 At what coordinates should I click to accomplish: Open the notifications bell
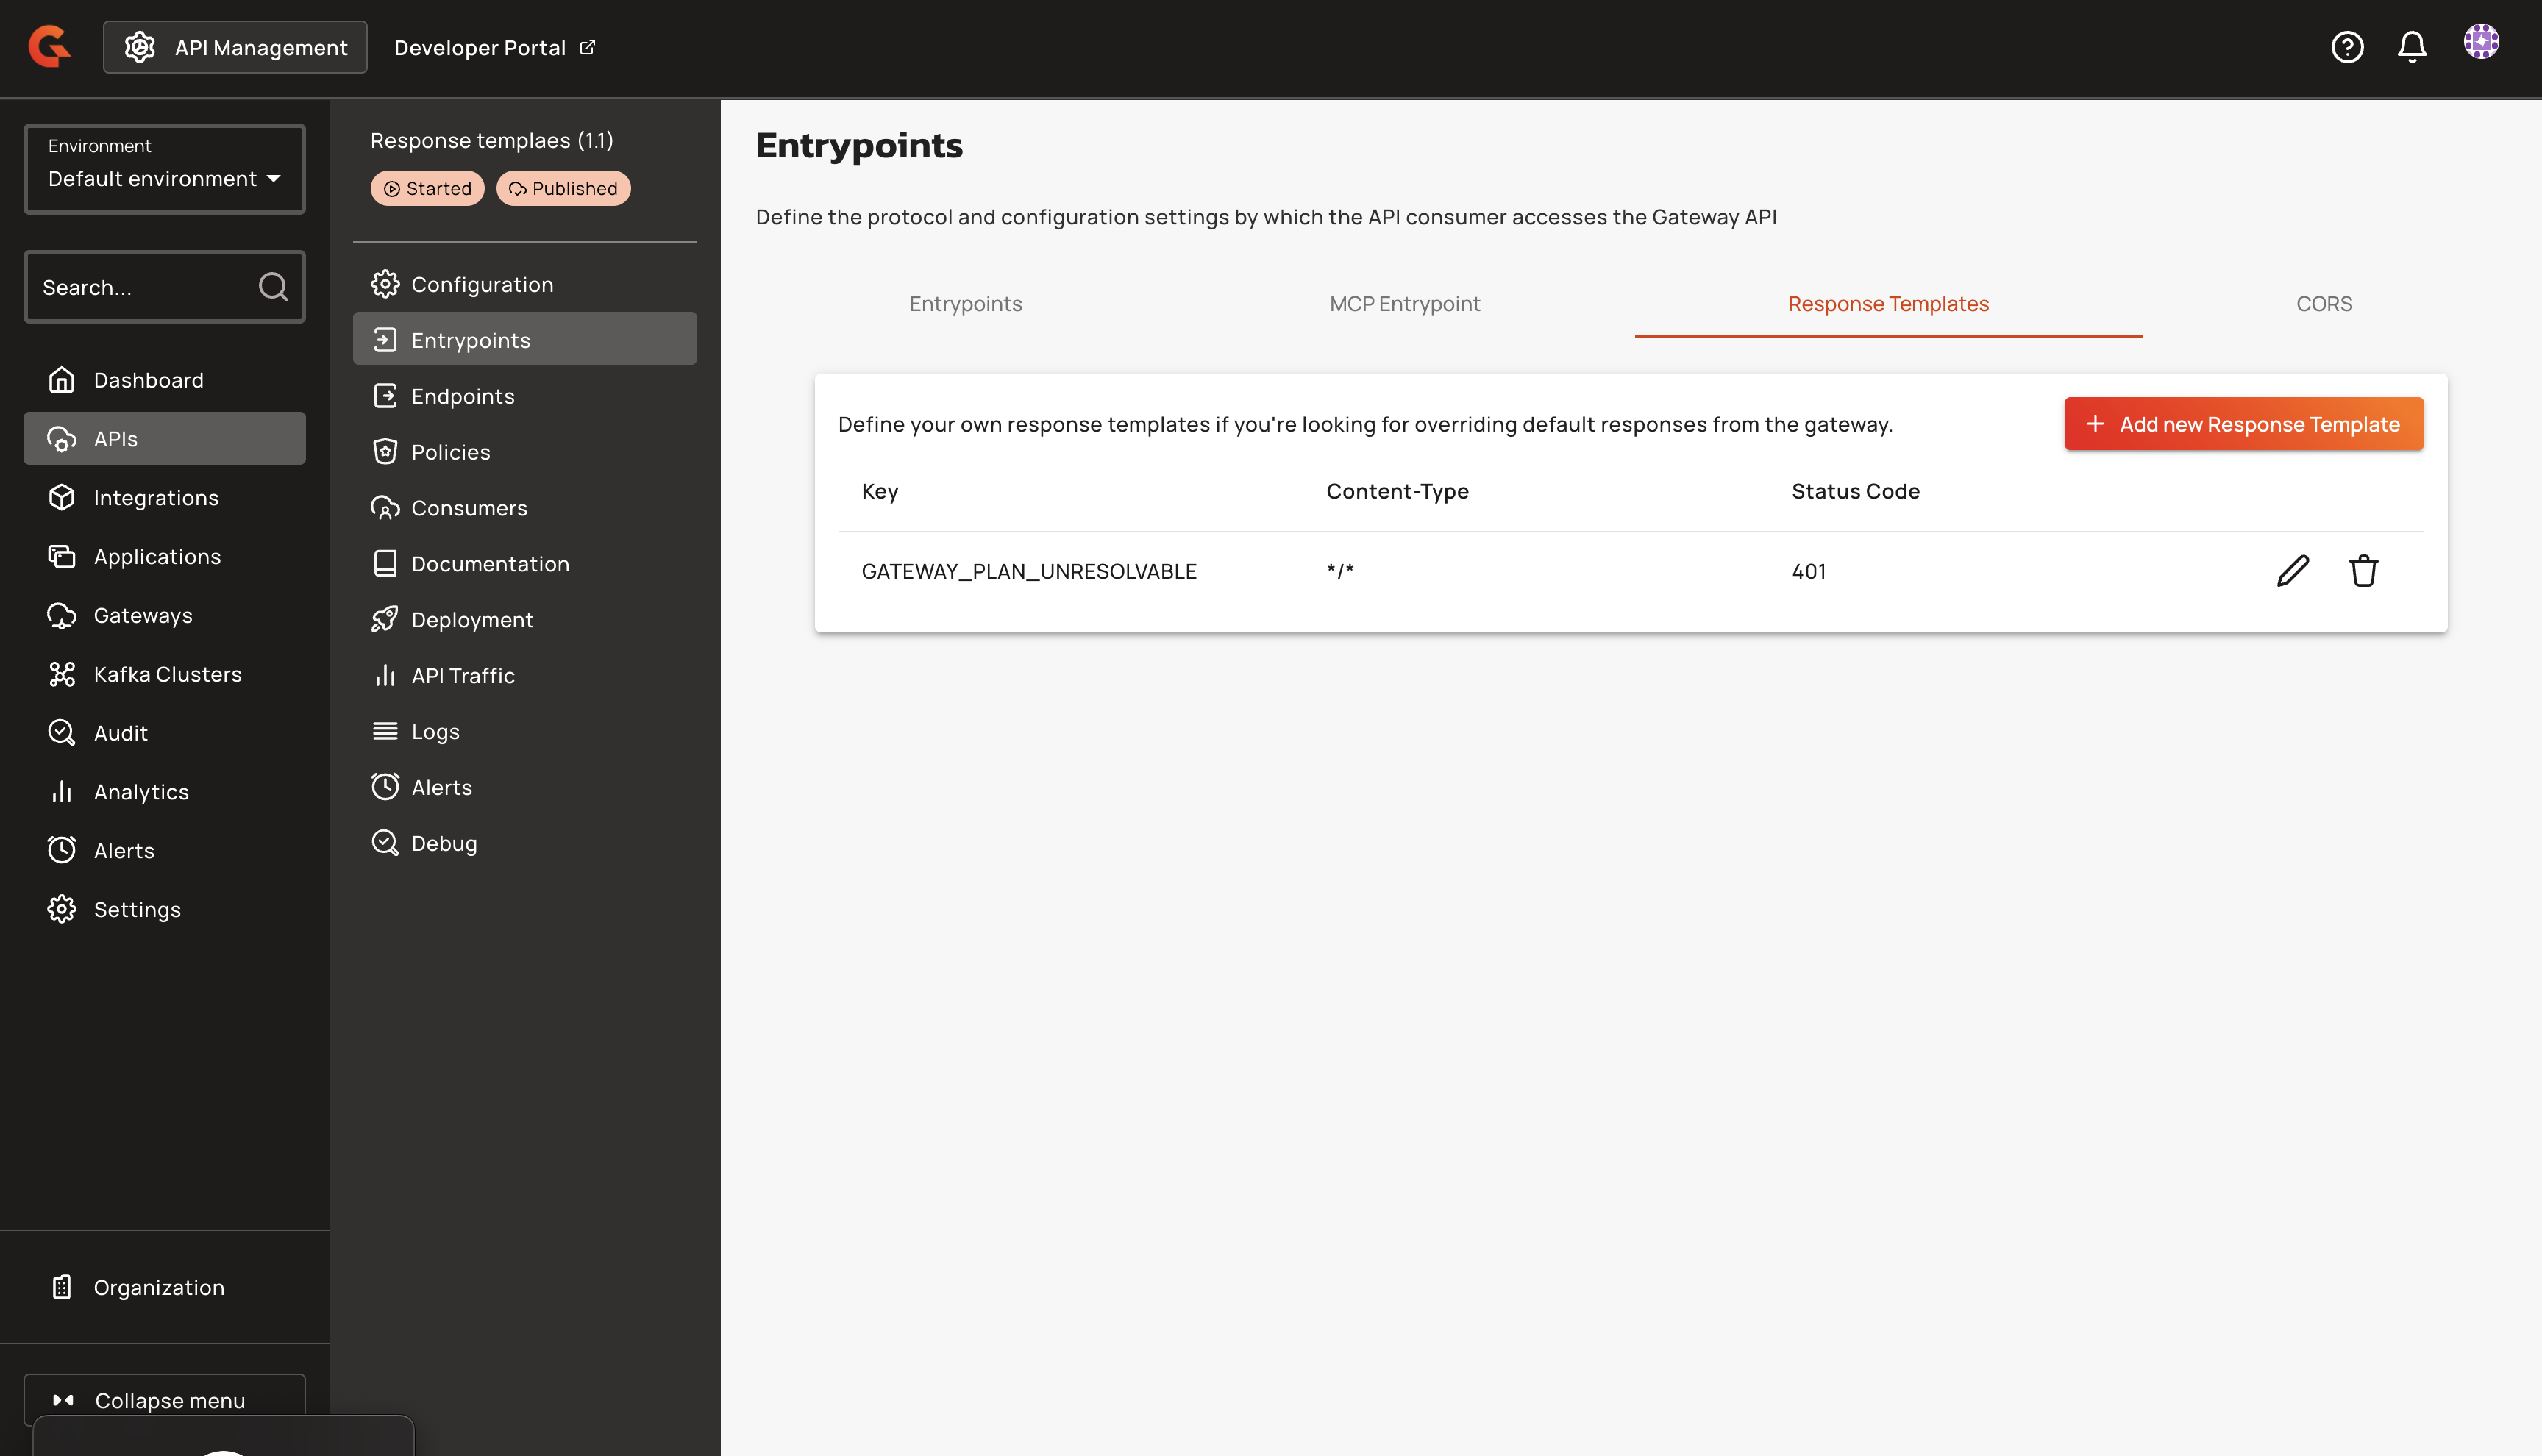coord(2411,47)
